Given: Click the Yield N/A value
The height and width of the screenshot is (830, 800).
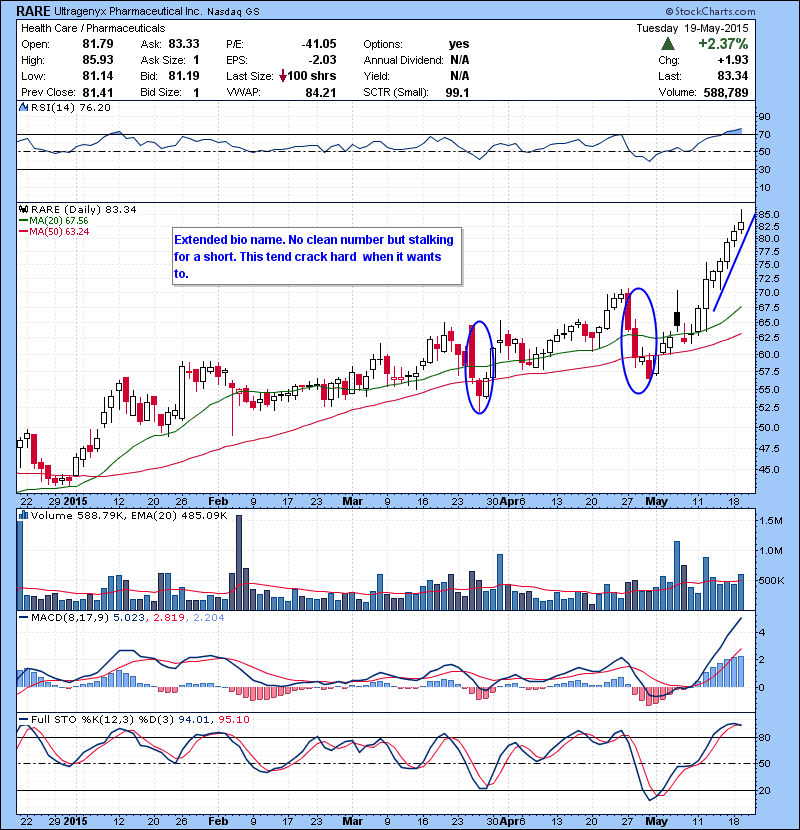Looking at the screenshot, I should pyautogui.click(x=460, y=76).
